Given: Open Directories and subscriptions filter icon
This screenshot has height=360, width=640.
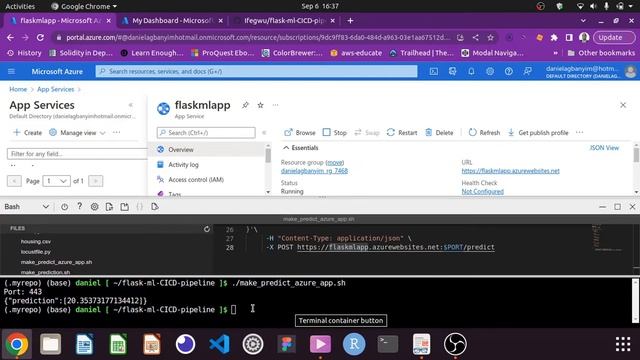Looking at the screenshot, I should [x=452, y=71].
